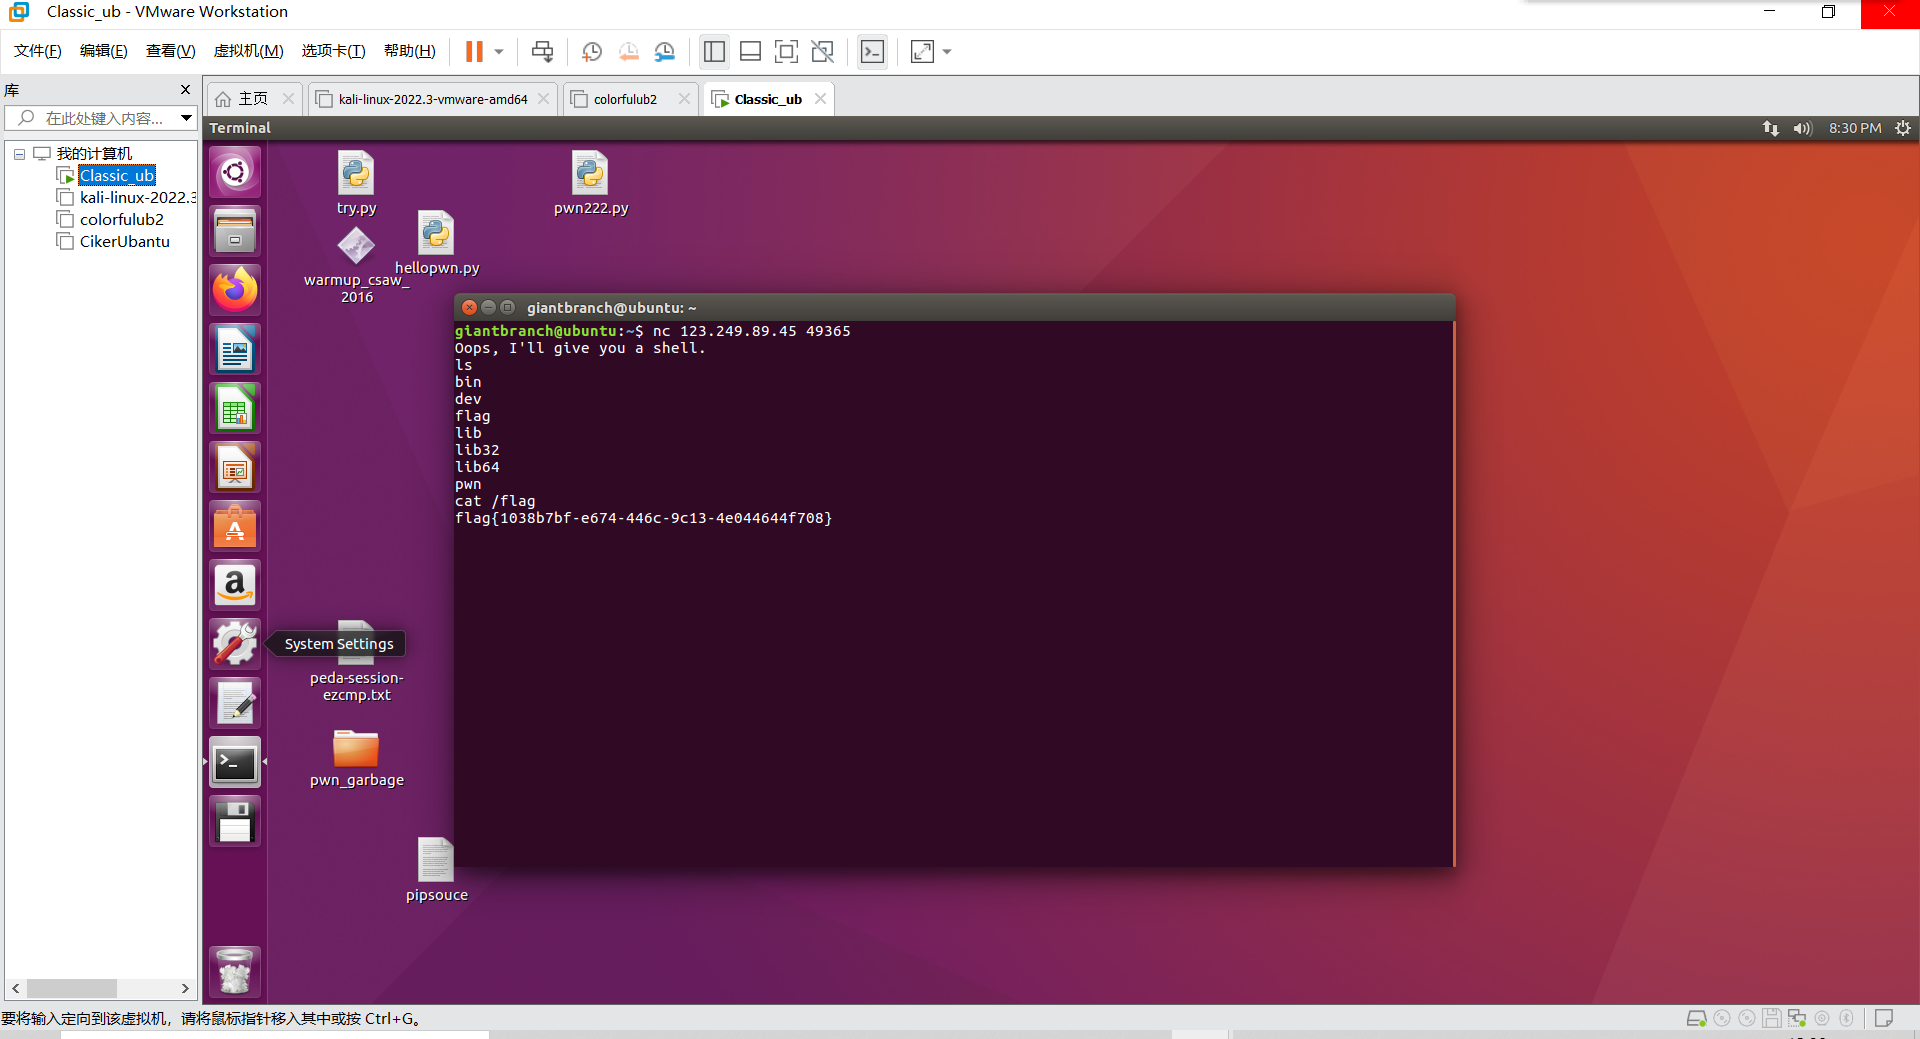Viewport: 1920px width, 1039px height.
Task: Take a snapshot using the clock snapshot icon
Action: coord(592,51)
